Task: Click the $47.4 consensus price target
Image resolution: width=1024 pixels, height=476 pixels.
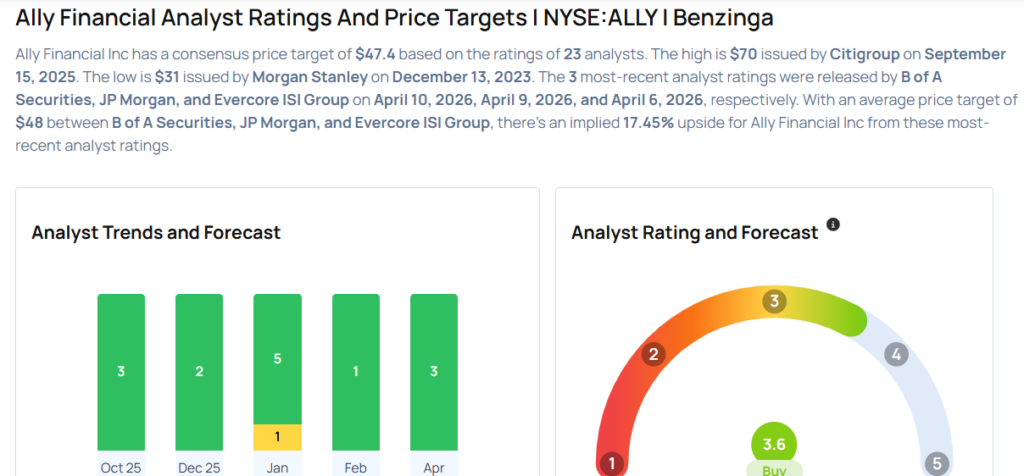Action: pos(375,51)
